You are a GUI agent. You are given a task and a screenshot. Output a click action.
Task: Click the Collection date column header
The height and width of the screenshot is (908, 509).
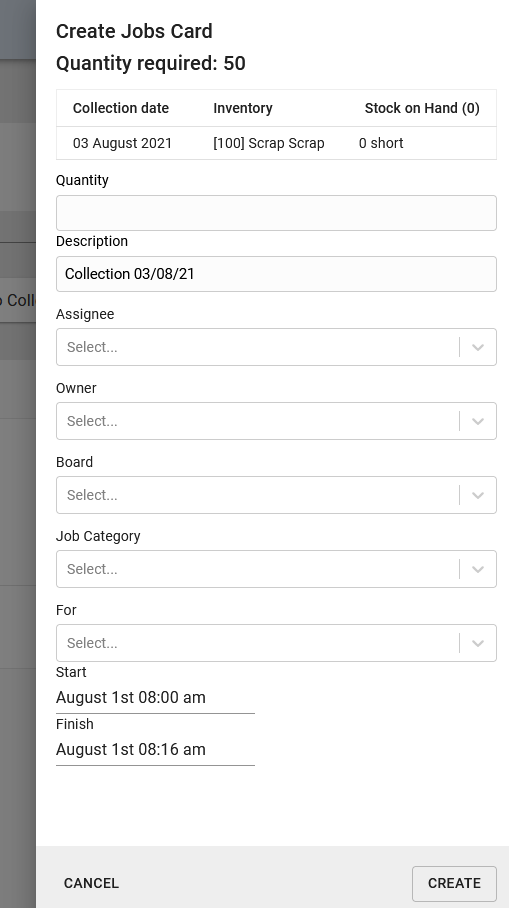[121, 108]
